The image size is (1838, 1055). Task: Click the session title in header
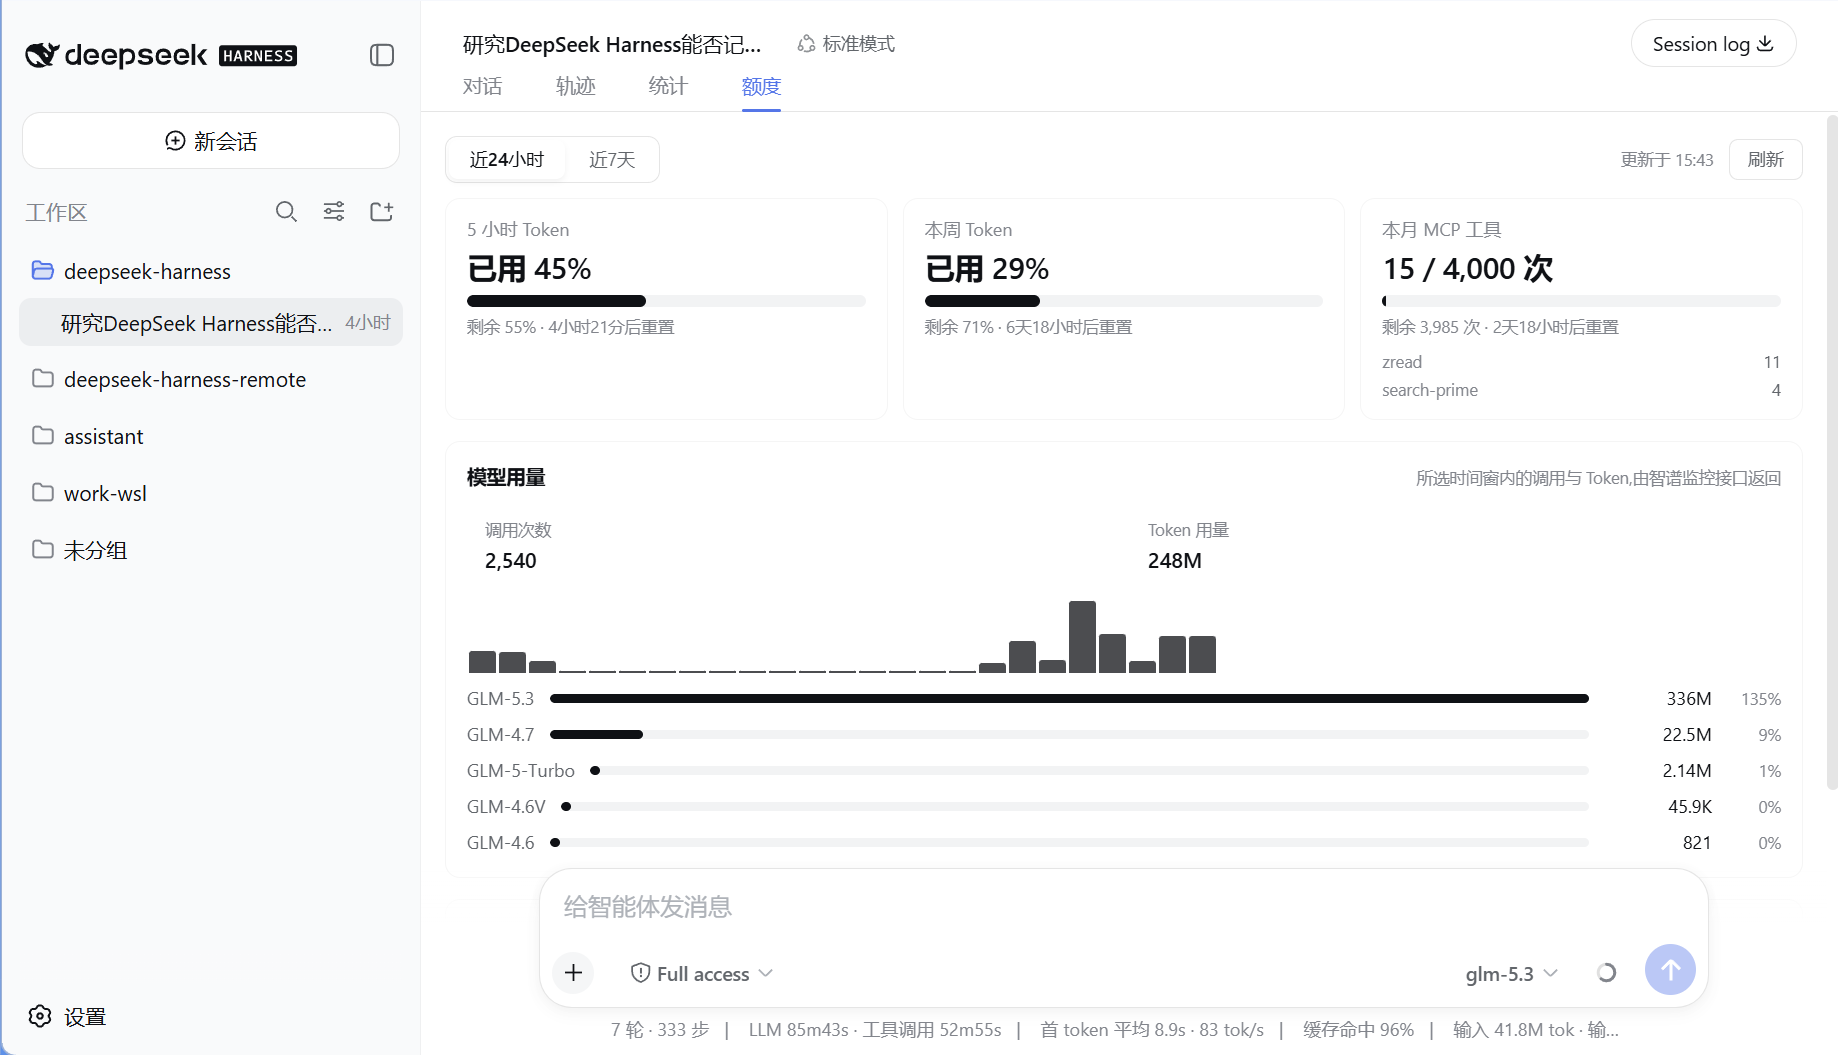(612, 45)
